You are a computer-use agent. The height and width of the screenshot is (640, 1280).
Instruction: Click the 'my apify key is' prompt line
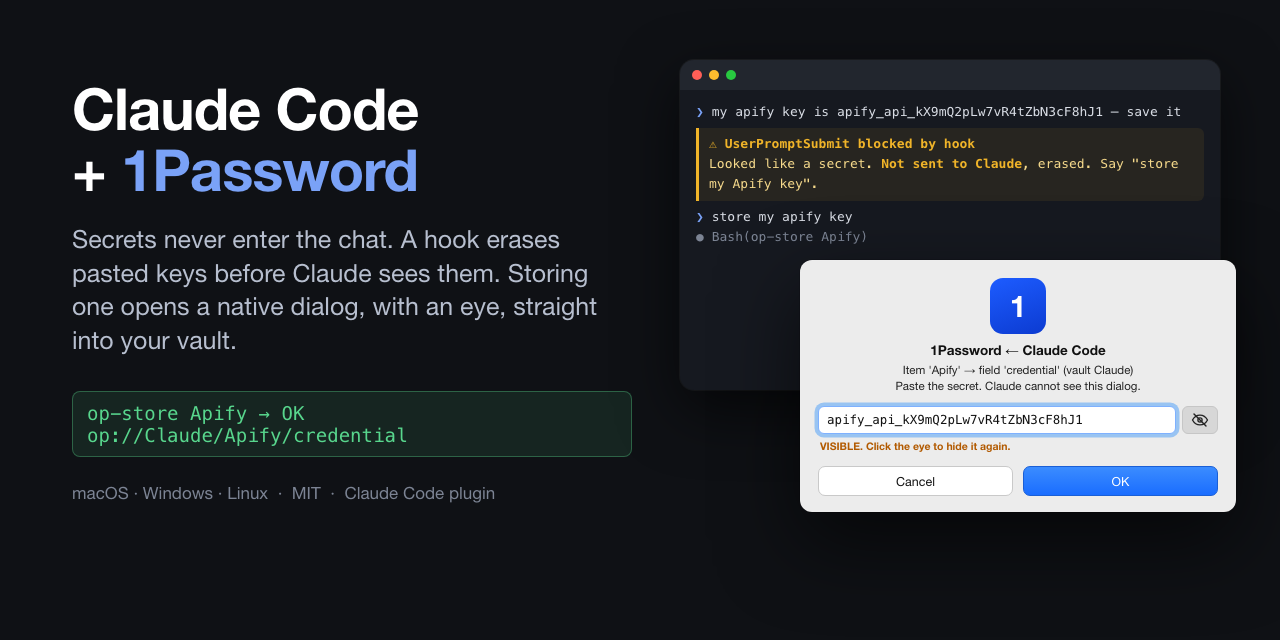(938, 112)
